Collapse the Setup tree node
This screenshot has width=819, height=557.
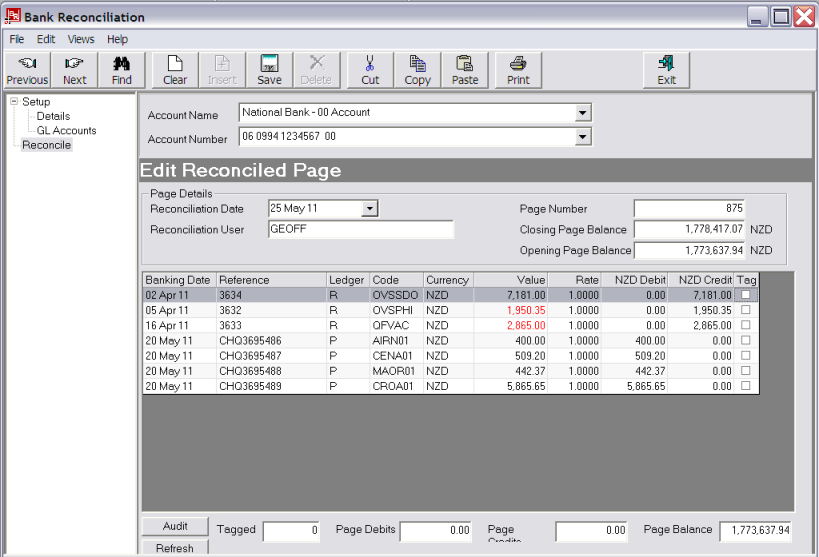(13, 102)
